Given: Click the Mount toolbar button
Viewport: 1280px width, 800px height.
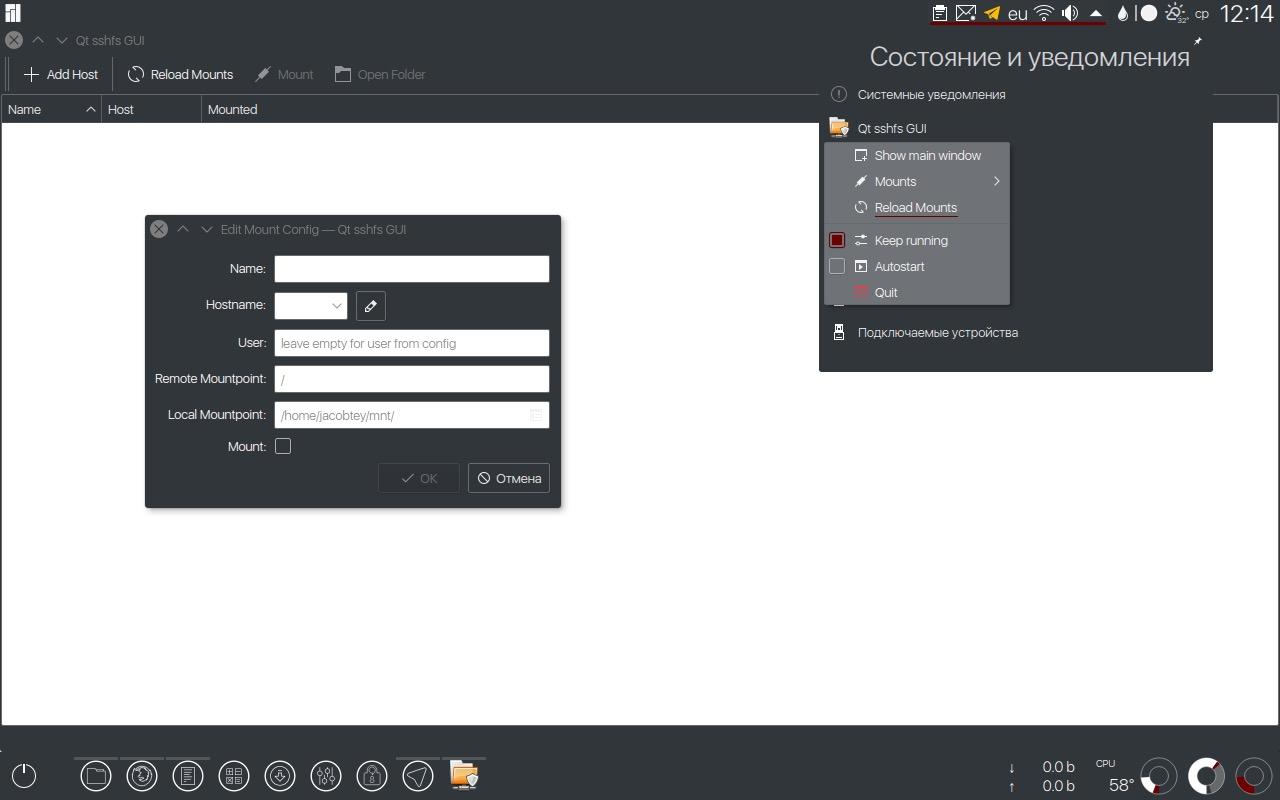Looking at the screenshot, I should [284, 74].
